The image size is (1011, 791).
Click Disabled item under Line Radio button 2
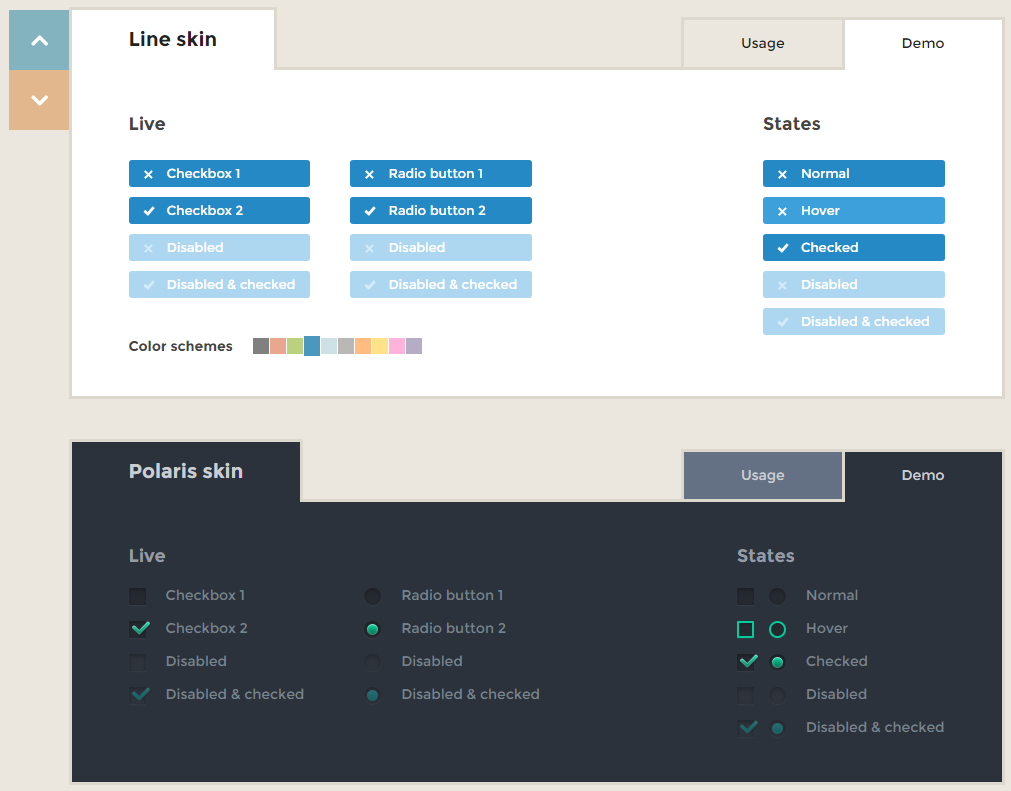click(x=441, y=248)
